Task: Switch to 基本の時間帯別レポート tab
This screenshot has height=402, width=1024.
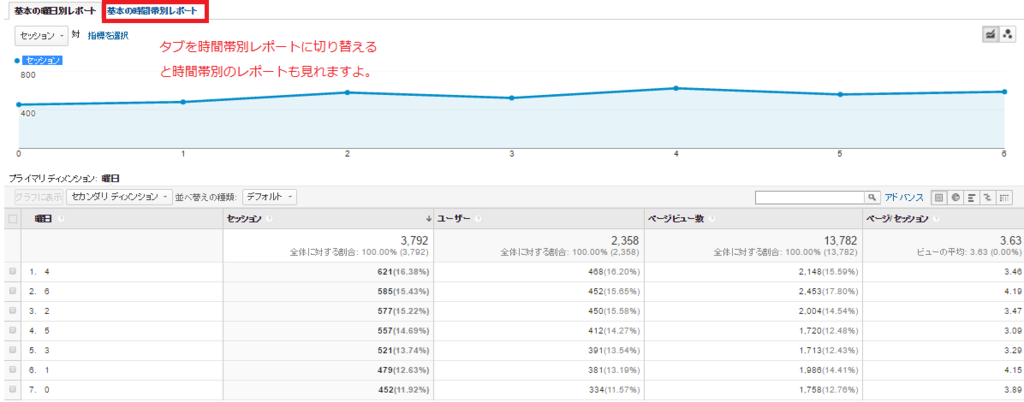Action: (x=152, y=11)
